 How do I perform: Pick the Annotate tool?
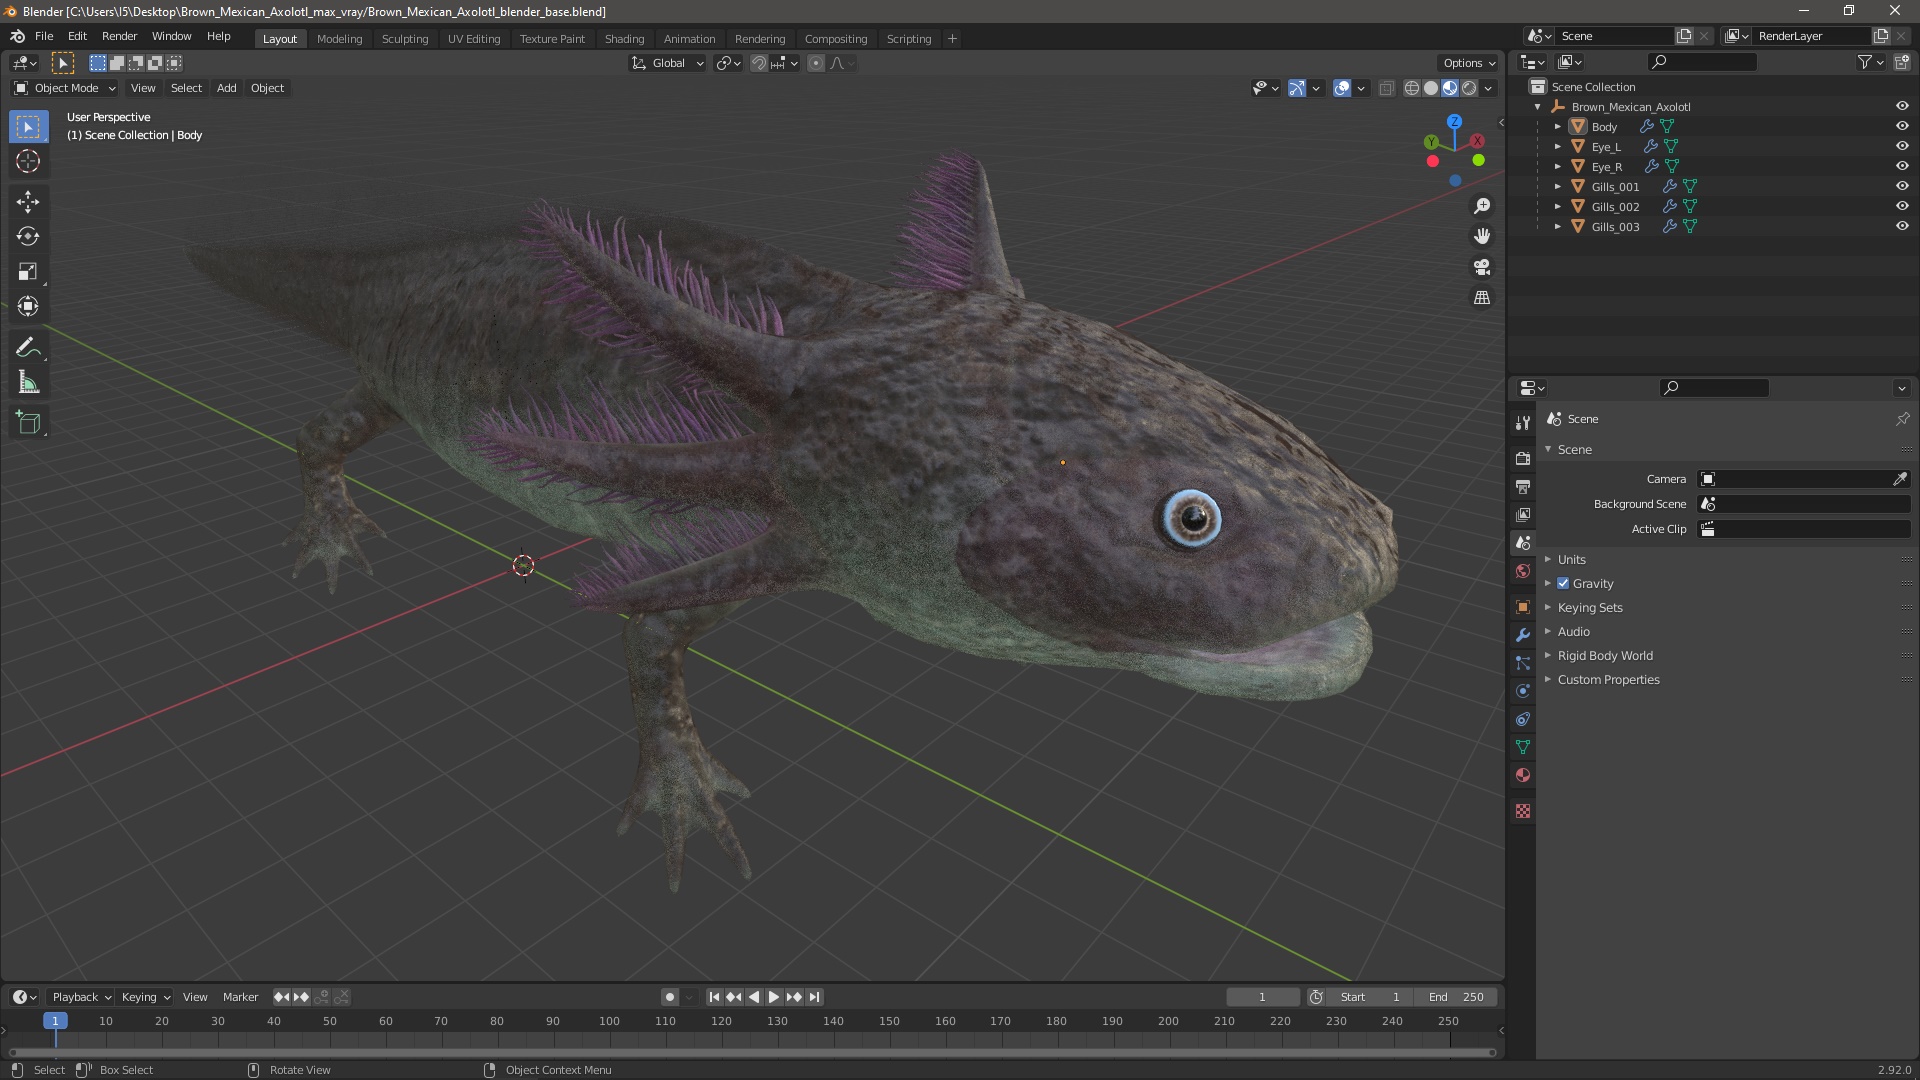pos(28,348)
